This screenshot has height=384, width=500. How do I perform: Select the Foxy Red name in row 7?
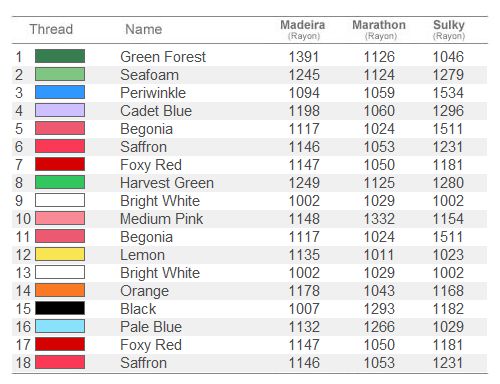(x=151, y=165)
